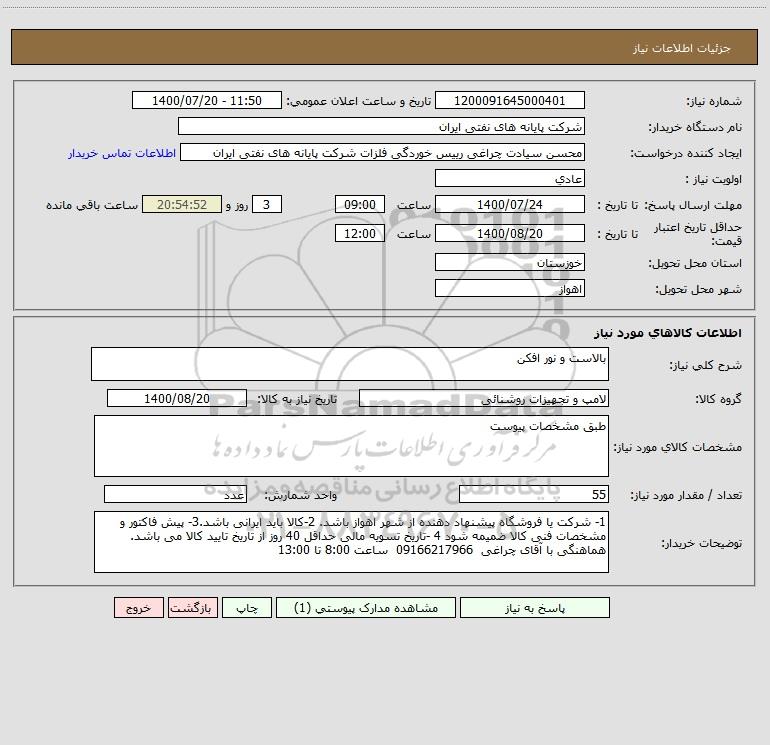
Task: Click goods specification box طبق مشخصات پیوست
Action: 351,446
